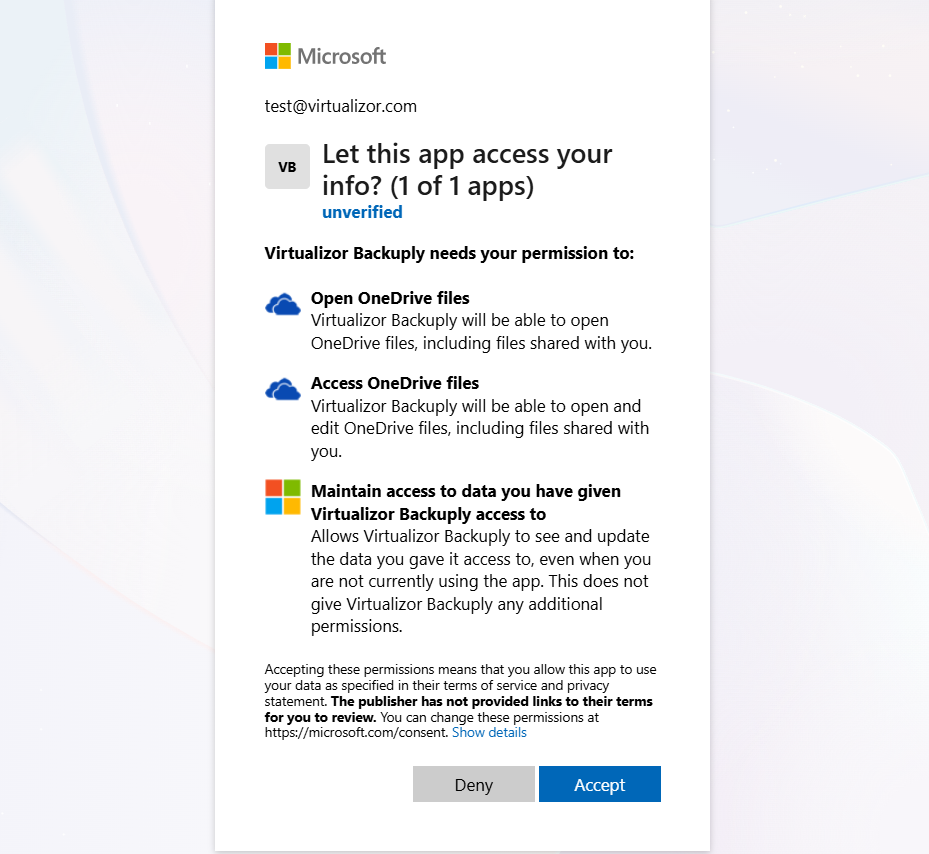Click the Microsoft logo
929x854 pixels.
tap(325, 56)
